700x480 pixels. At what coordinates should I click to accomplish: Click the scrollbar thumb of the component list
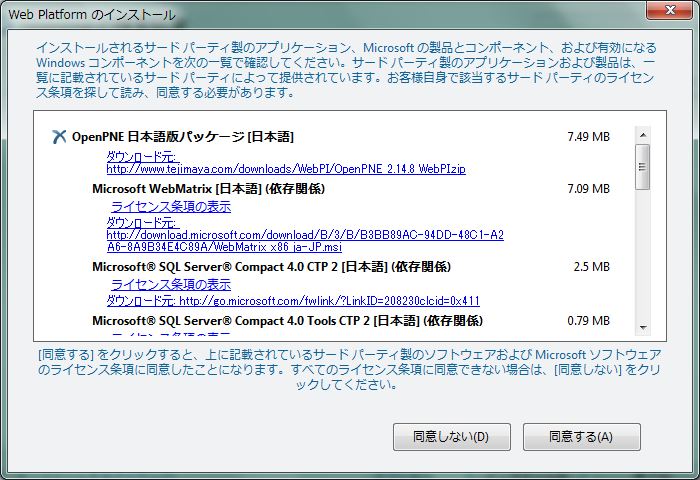tap(643, 165)
